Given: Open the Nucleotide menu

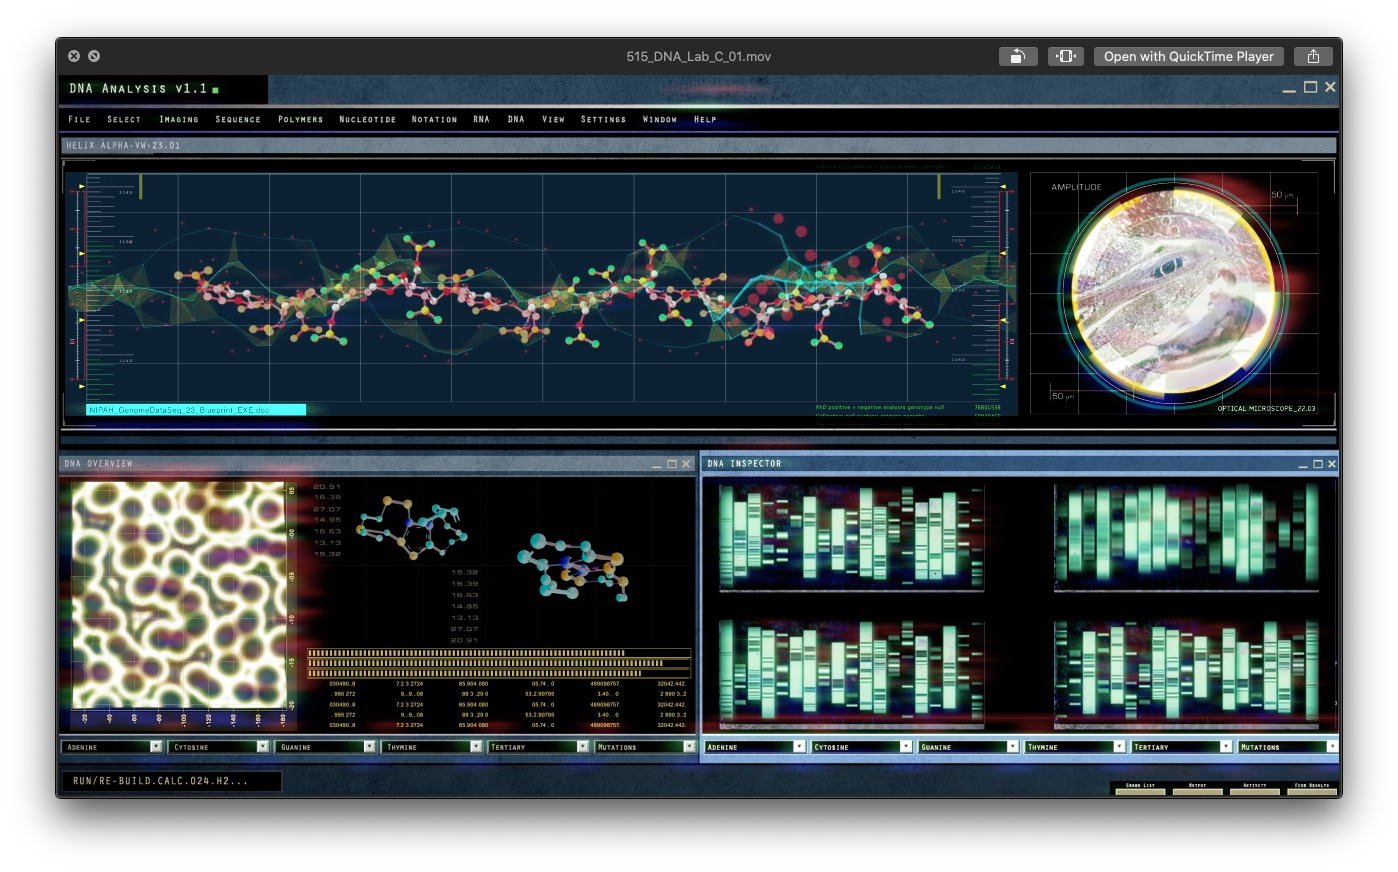Looking at the screenshot, I should [367, 119].
